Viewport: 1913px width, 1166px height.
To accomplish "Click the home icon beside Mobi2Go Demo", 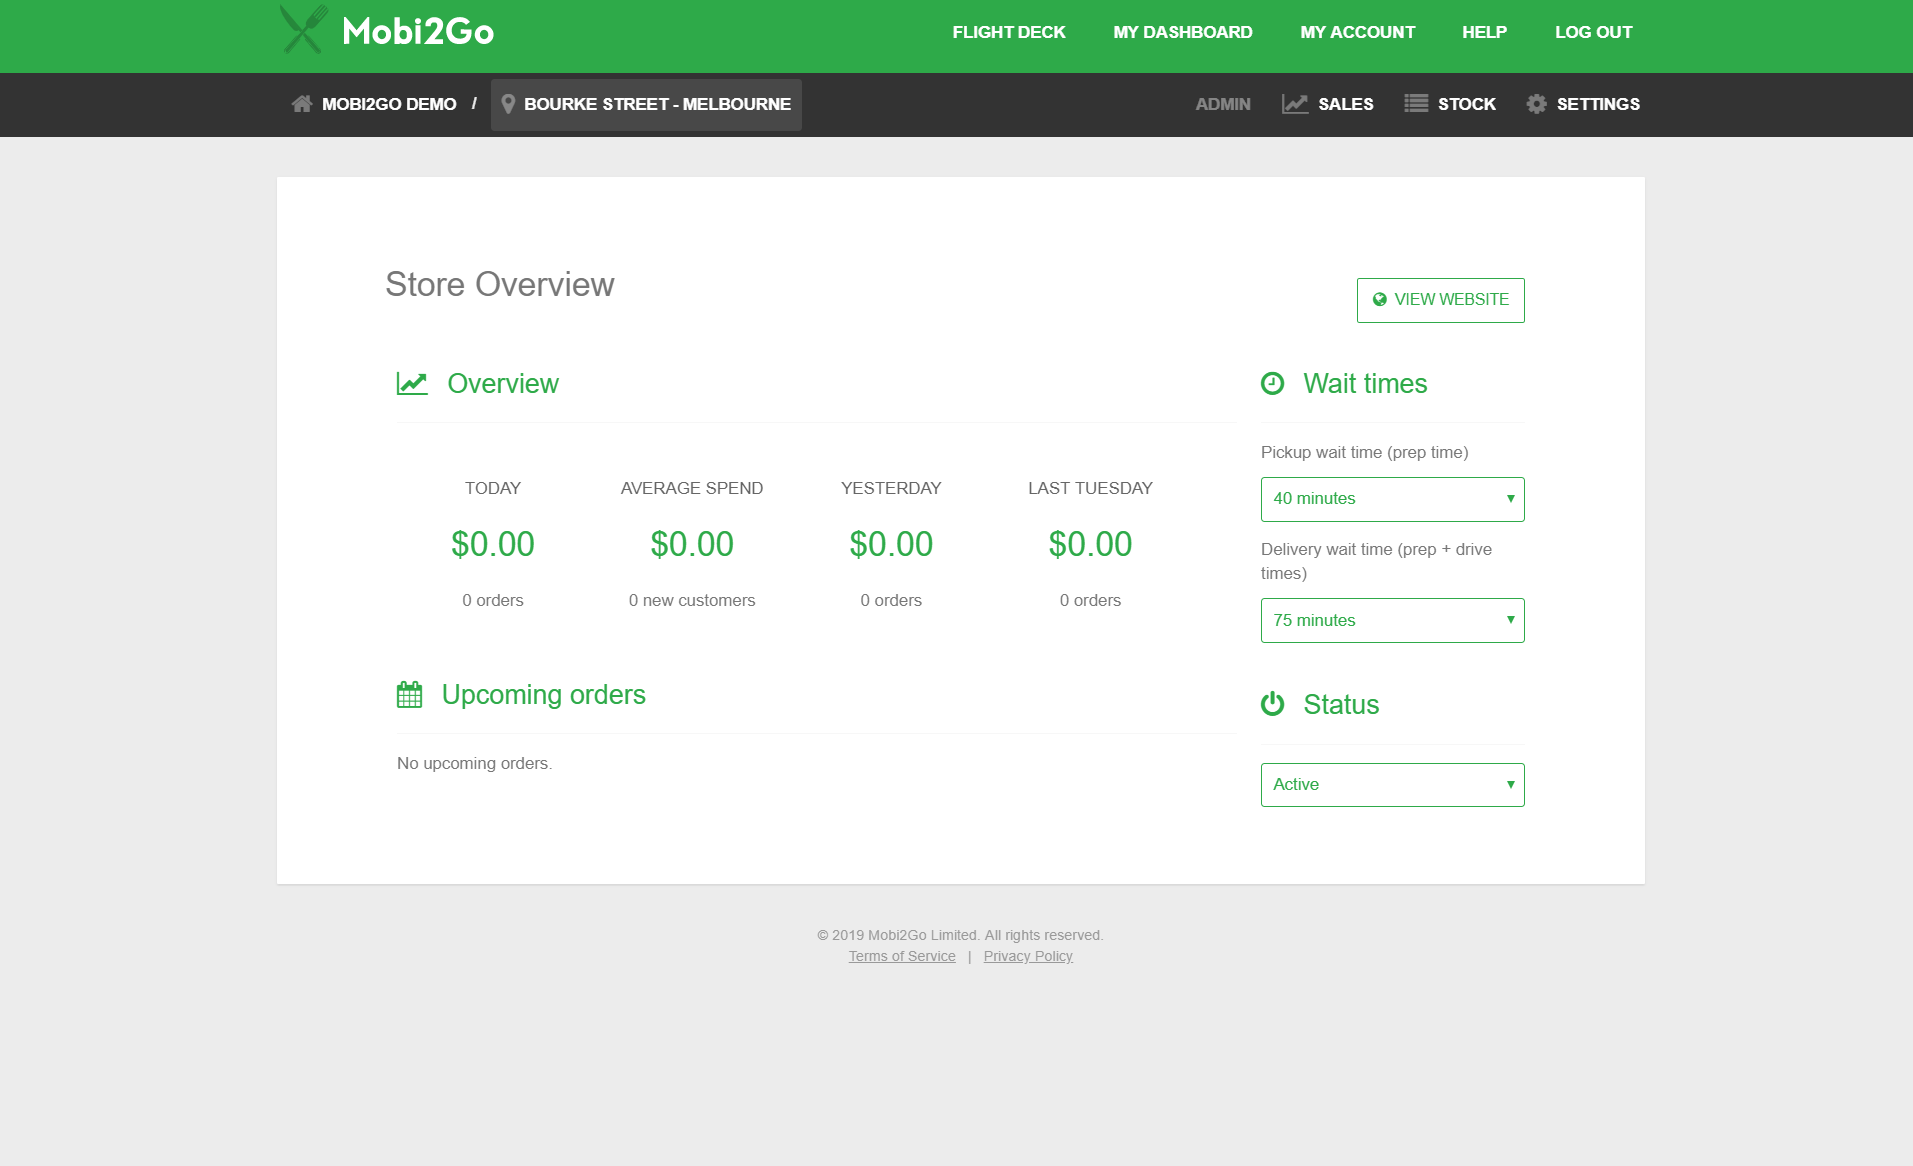I will (x=301, y=104).
